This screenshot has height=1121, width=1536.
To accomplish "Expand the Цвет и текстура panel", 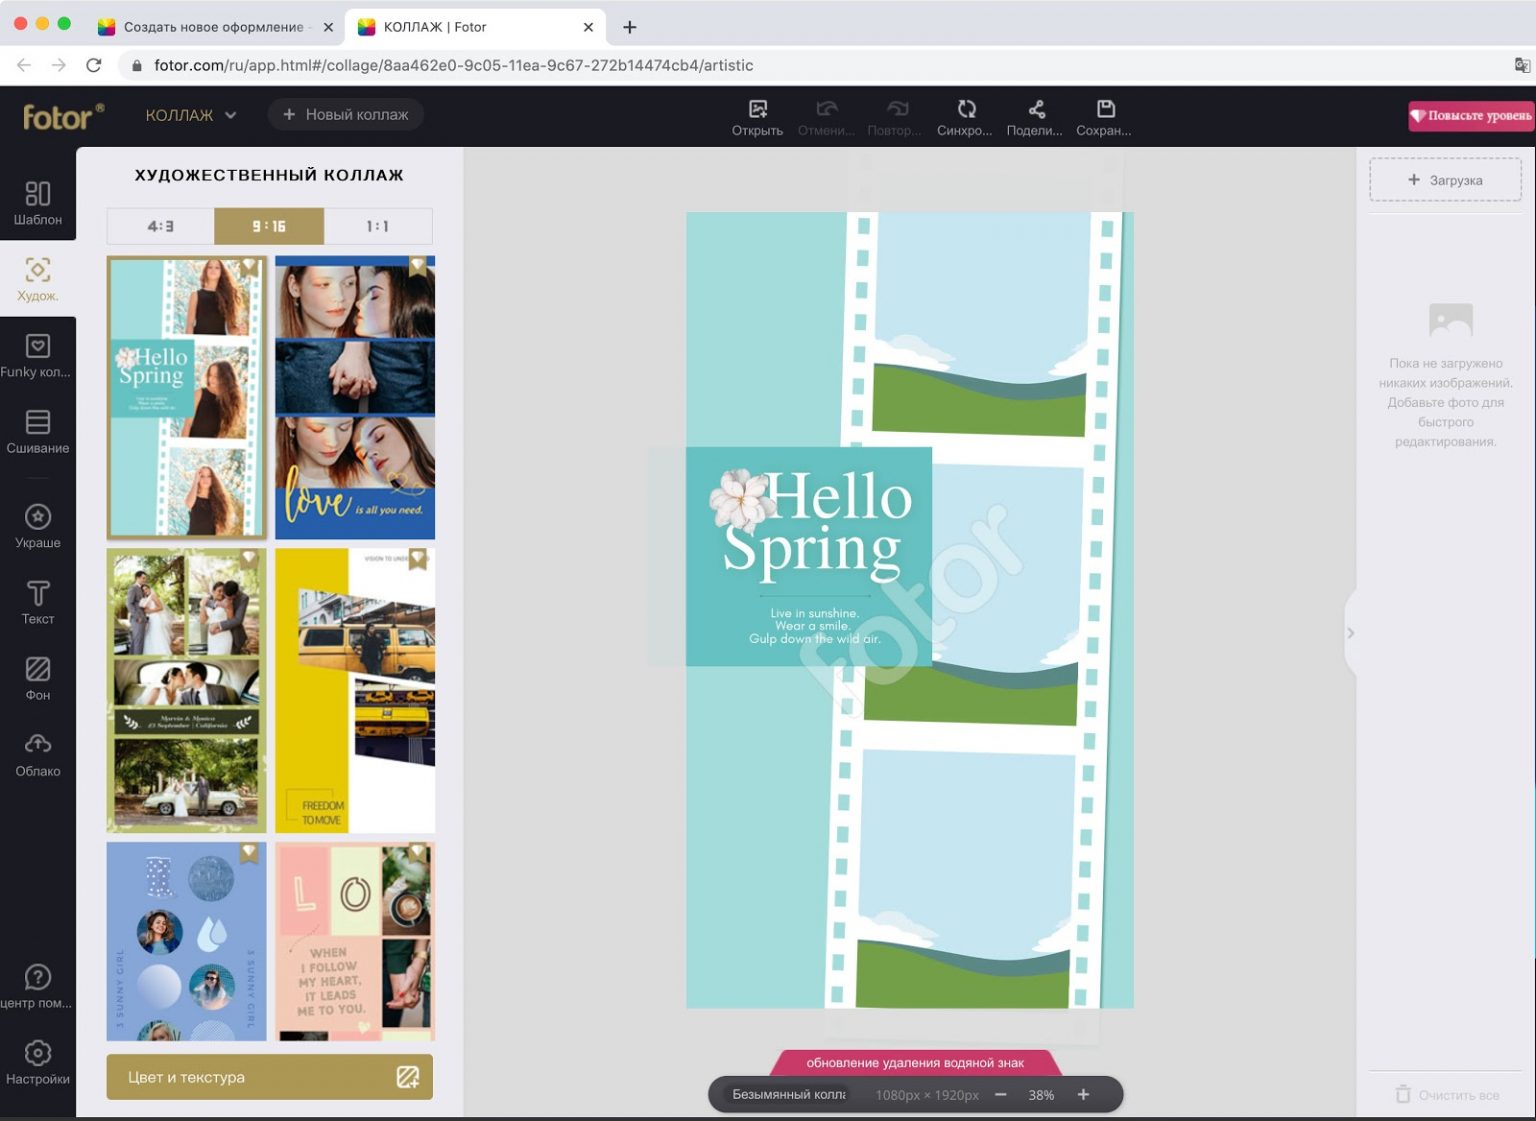I will (x=269, y=1077).
